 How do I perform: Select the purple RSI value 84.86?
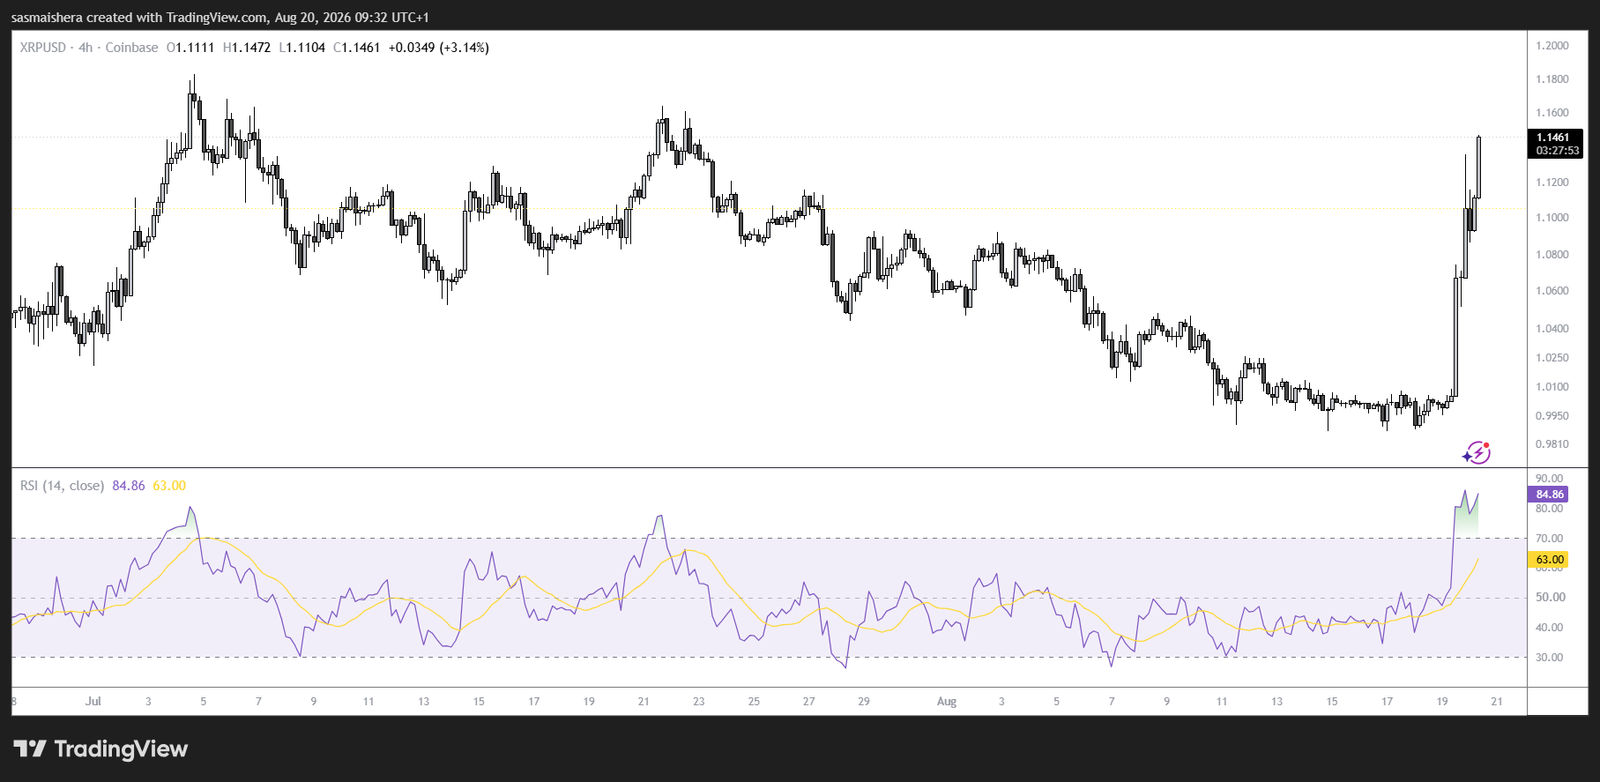129,485
